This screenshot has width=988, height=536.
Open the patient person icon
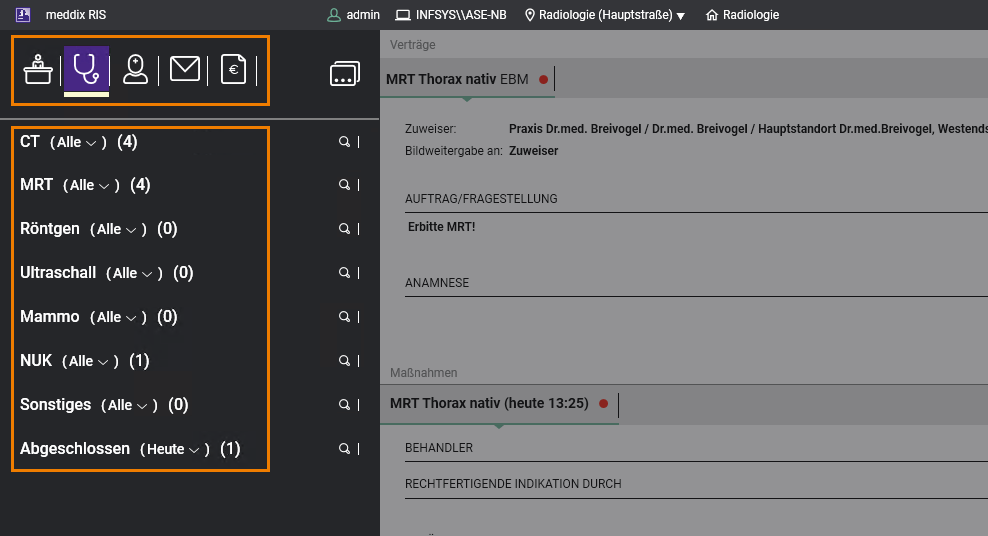[135, 69]
